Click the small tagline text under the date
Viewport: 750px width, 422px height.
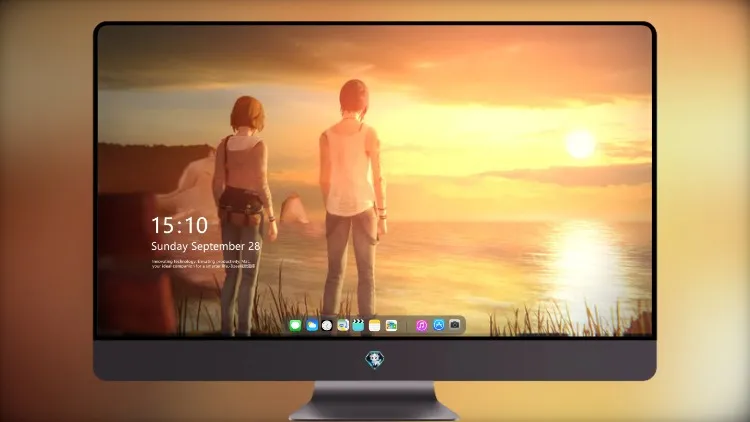(x=203, y=264)
